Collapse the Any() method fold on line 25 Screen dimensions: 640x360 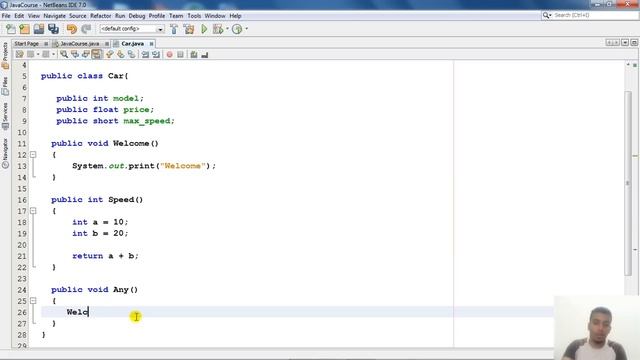pos(33,301)
